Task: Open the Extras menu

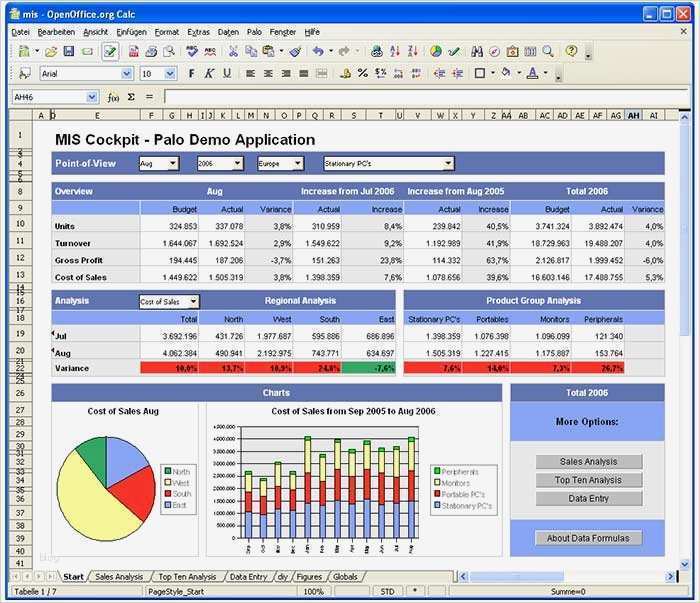Action: click(198, 32)
